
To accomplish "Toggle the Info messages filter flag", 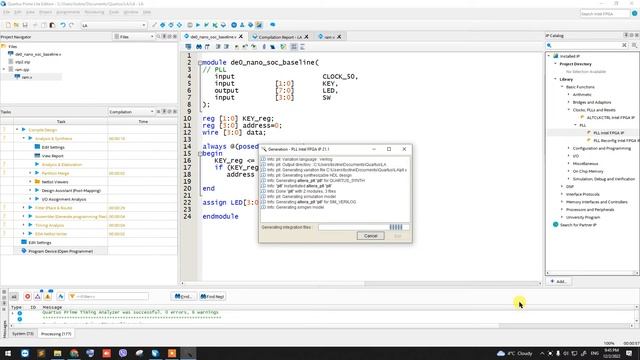I will [61, 296].
